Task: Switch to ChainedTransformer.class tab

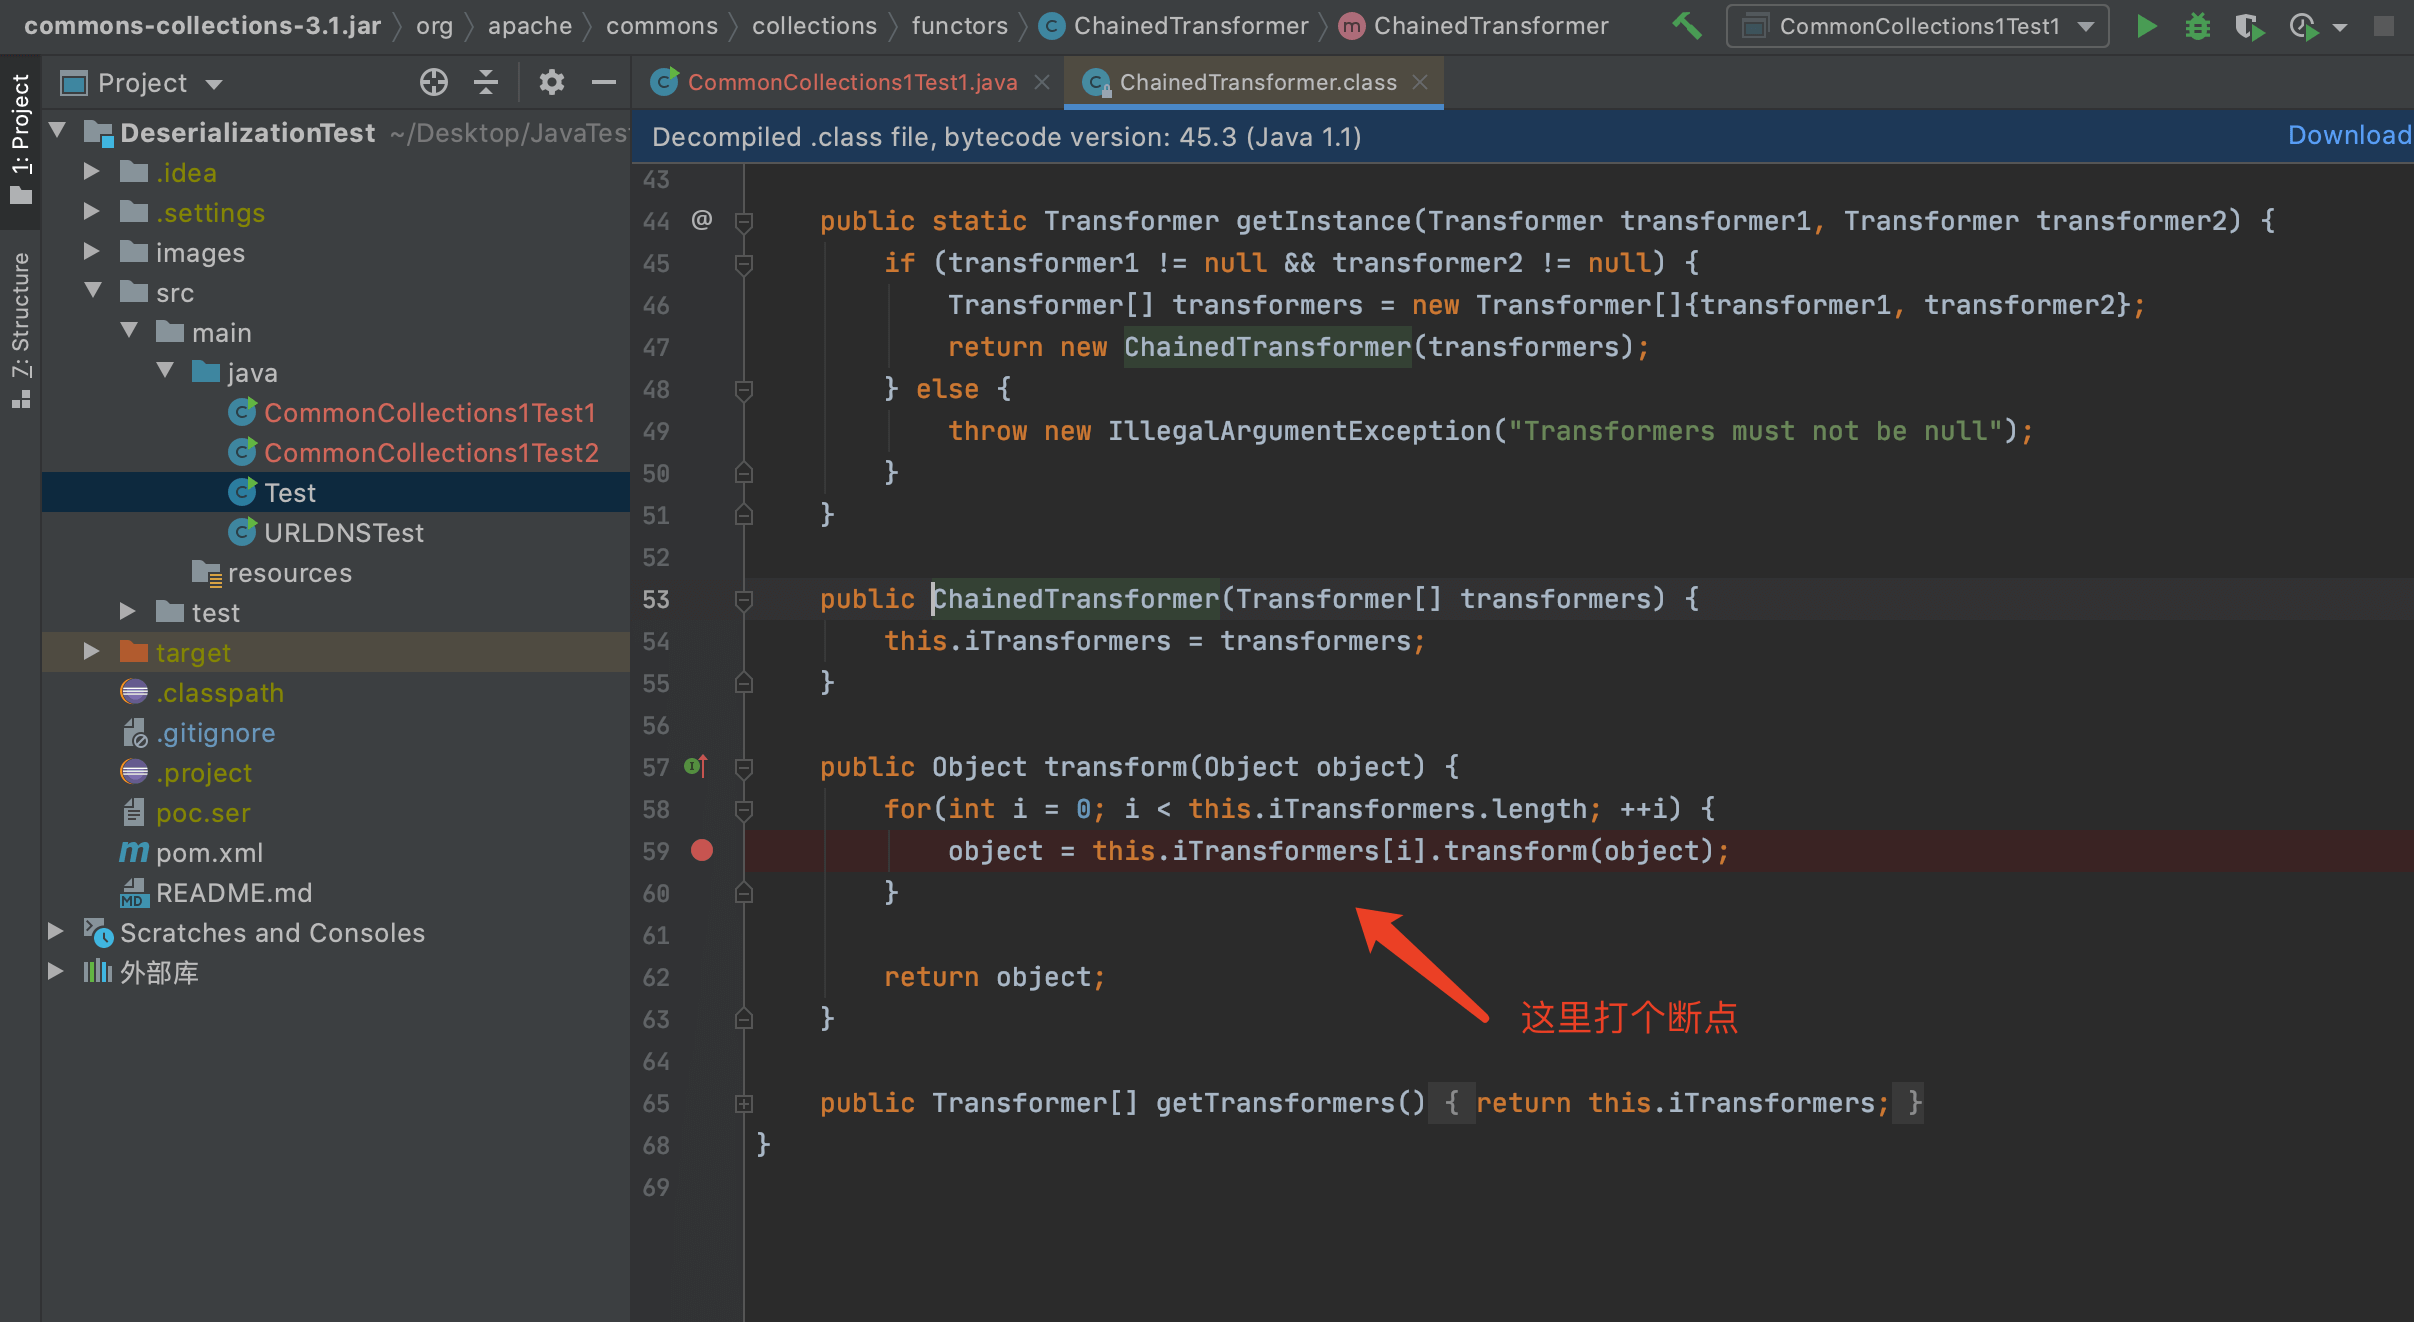Action: pyautogui.click(x=1257, y=82)
